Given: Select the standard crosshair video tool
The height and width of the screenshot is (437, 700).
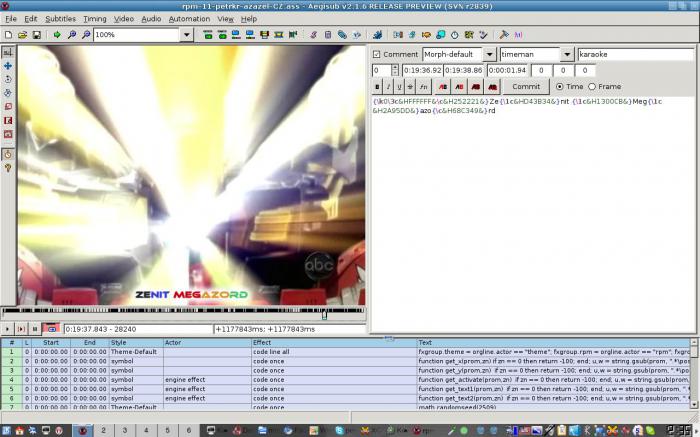Looking at the screenshot, I should [8, 52].
